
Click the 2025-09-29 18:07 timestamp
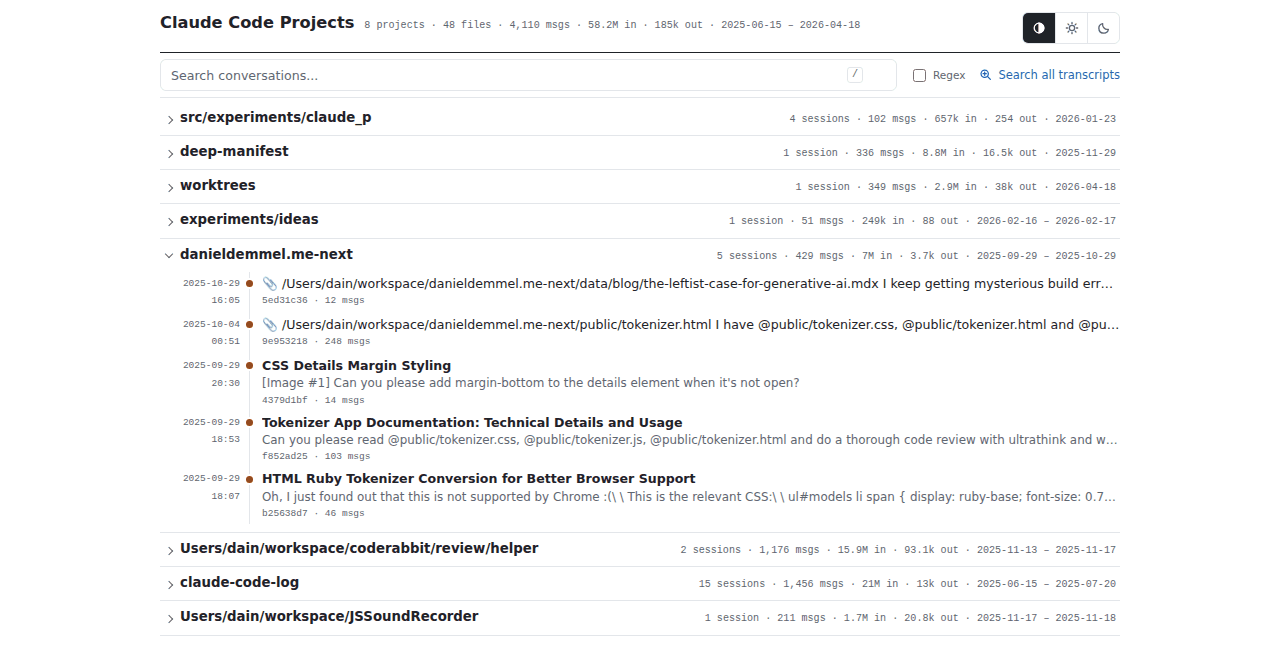pos(211,487)
